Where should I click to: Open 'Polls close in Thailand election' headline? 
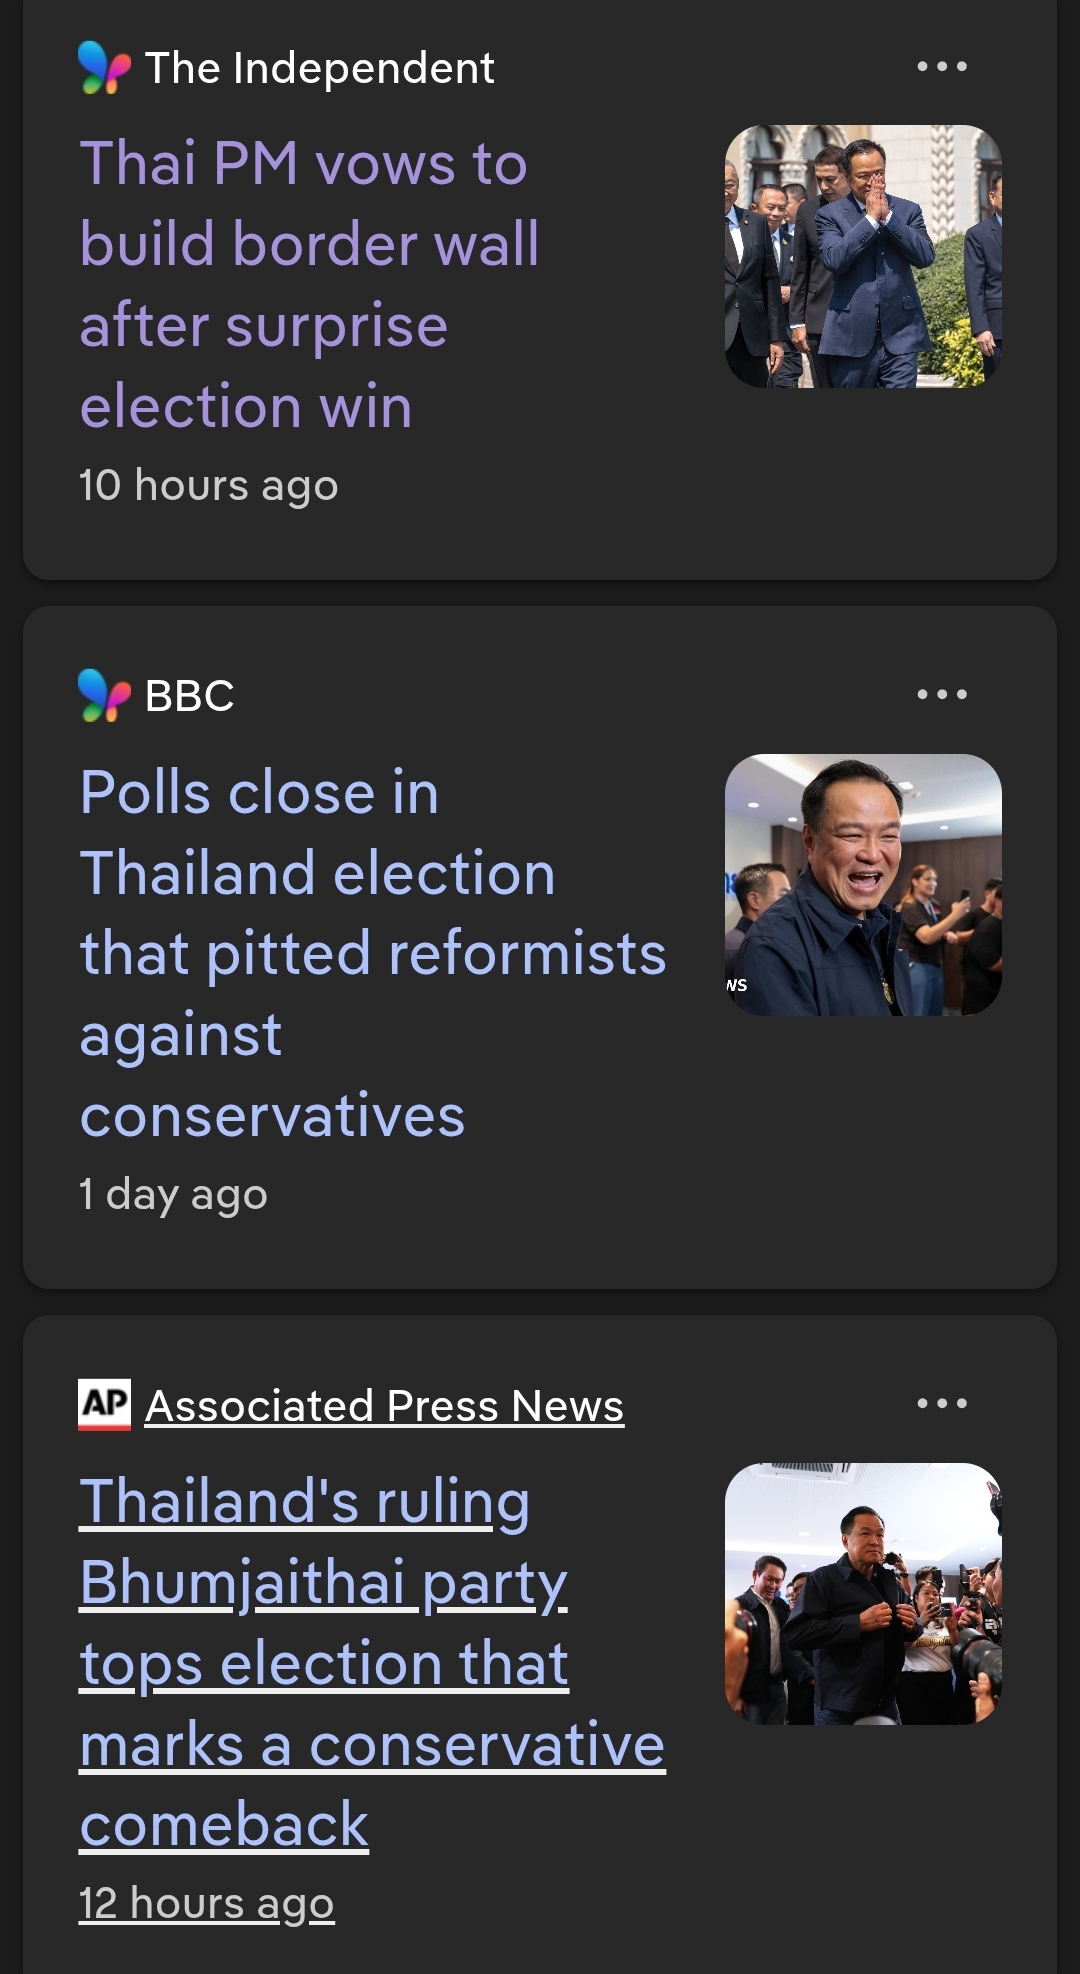[372, 953]
